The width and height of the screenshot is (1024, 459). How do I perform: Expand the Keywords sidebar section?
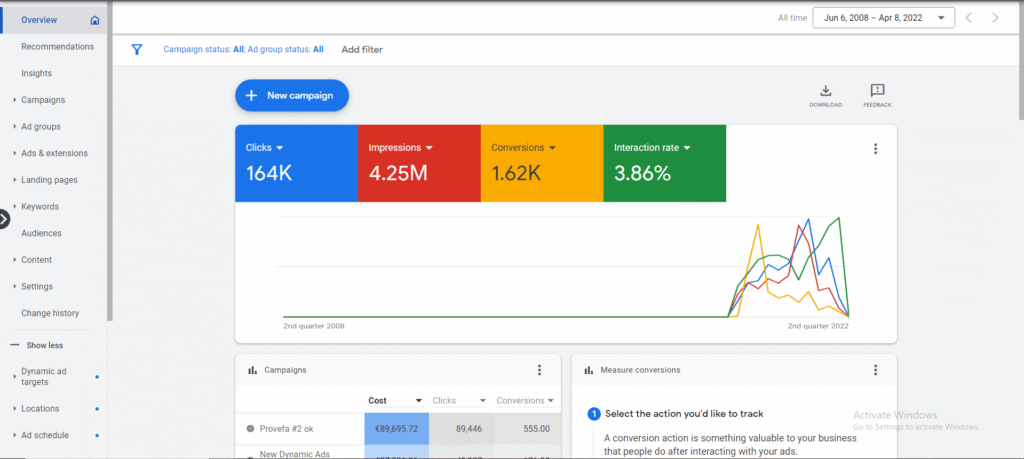coord(40,206)
